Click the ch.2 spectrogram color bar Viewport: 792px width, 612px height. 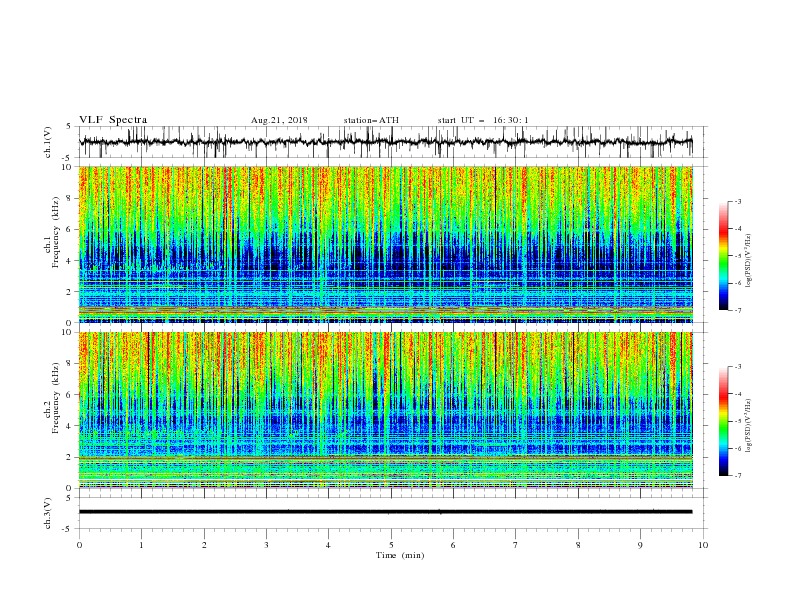tap(723, 421)
